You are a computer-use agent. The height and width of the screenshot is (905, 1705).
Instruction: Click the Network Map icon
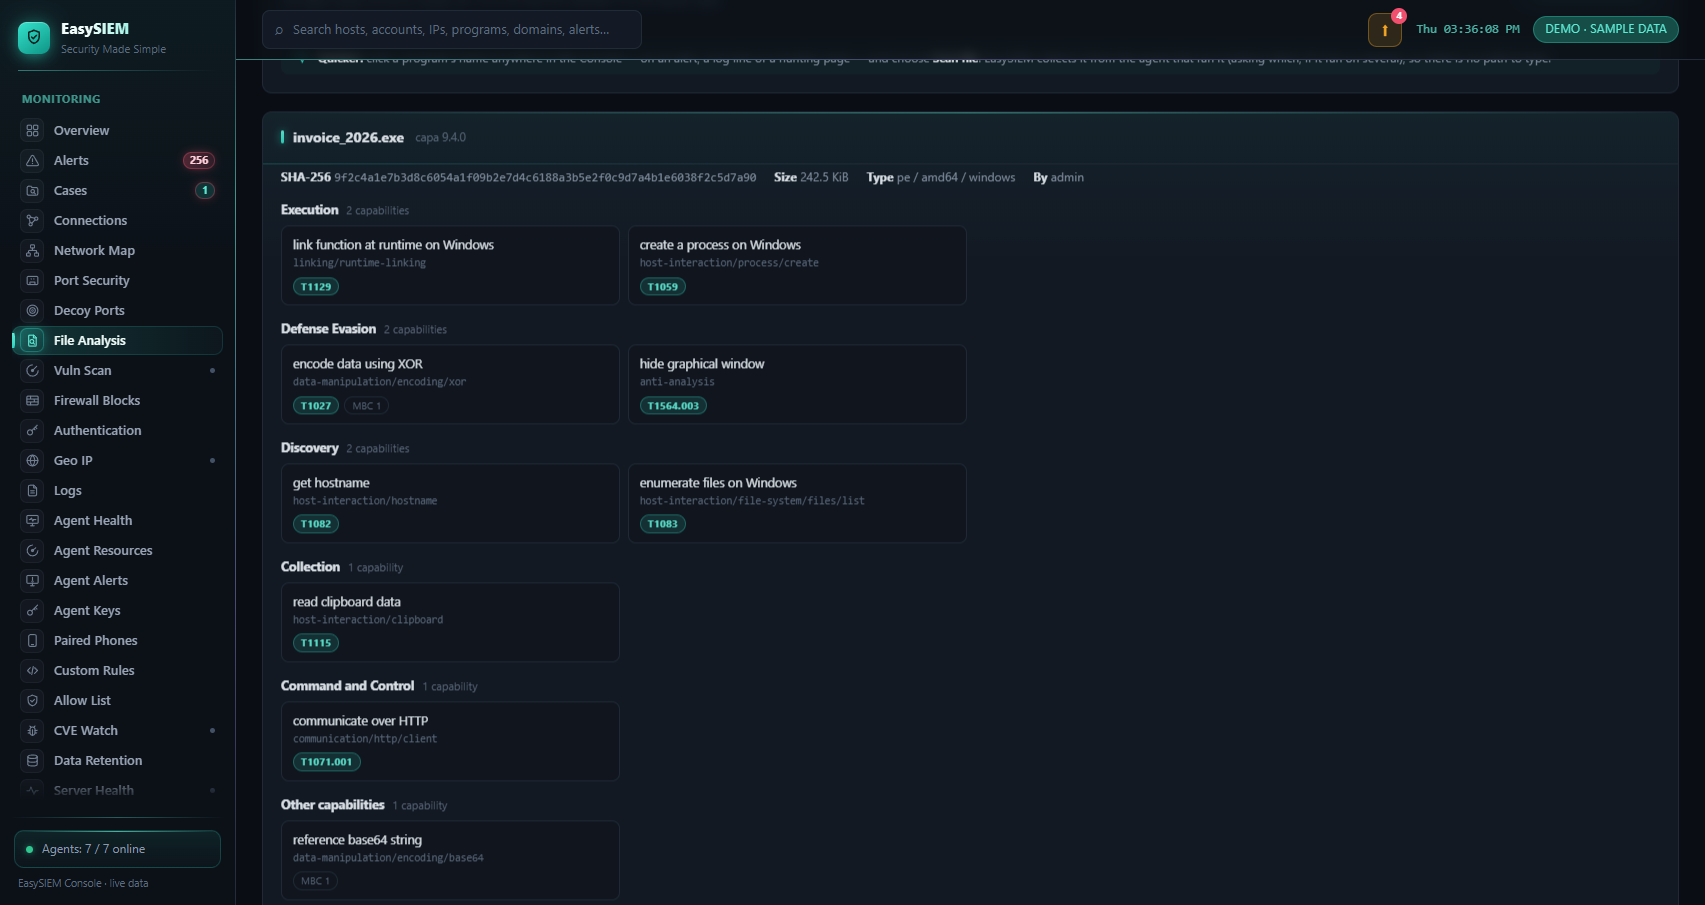click(x=33, y=251)
